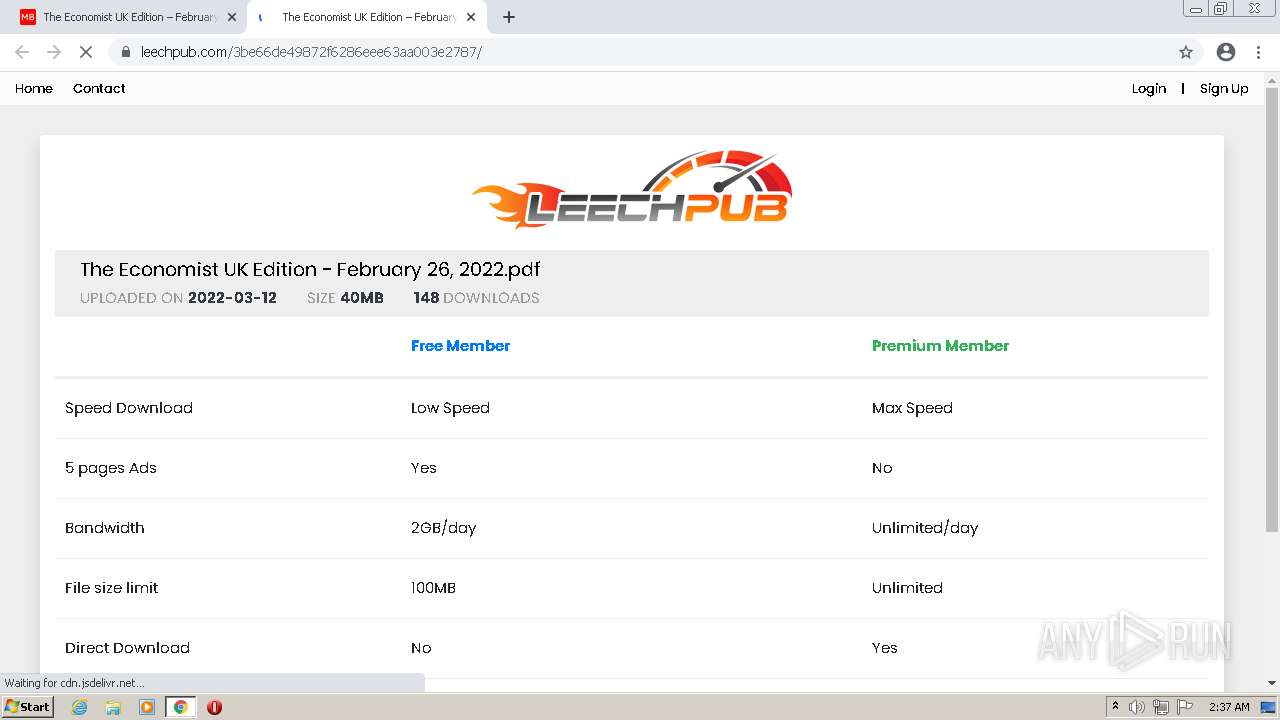This screenshot has width=1280, height=720.
Task: Select the Premium Member column heading
Action: 940,345
